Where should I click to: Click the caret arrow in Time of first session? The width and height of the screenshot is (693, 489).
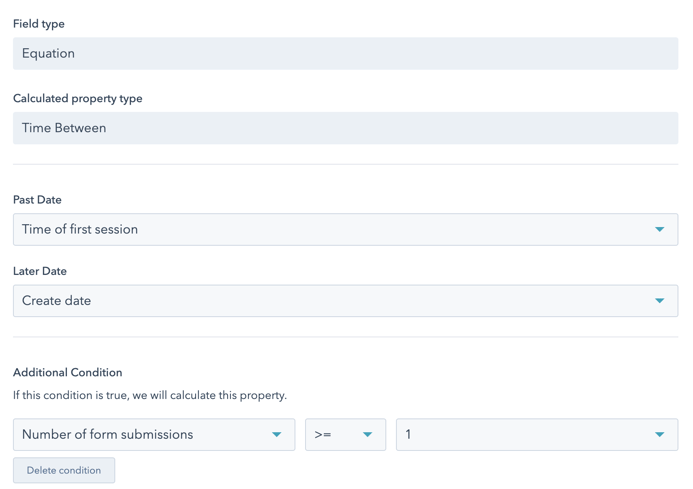point(659,229)
